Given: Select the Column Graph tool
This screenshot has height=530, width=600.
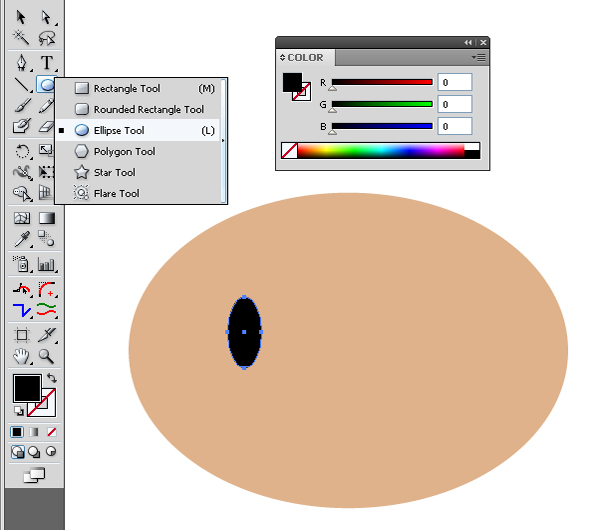Looking at the screenshot, I should [x=46, y=264].
